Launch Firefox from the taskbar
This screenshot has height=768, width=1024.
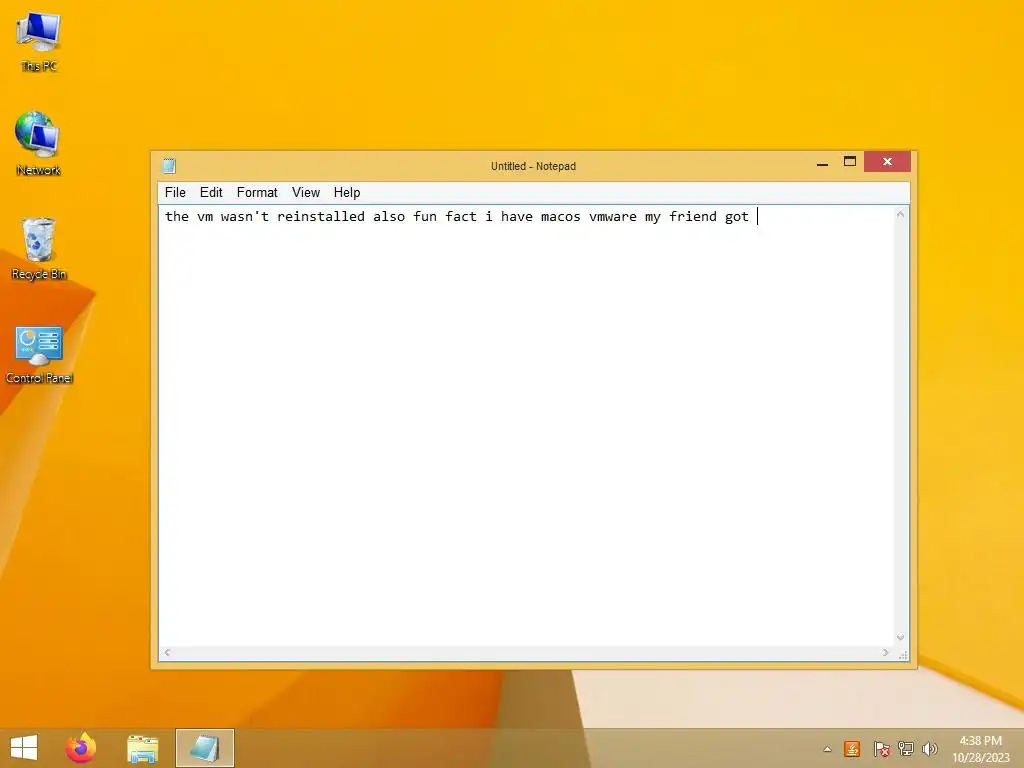[x=81, y=748]
